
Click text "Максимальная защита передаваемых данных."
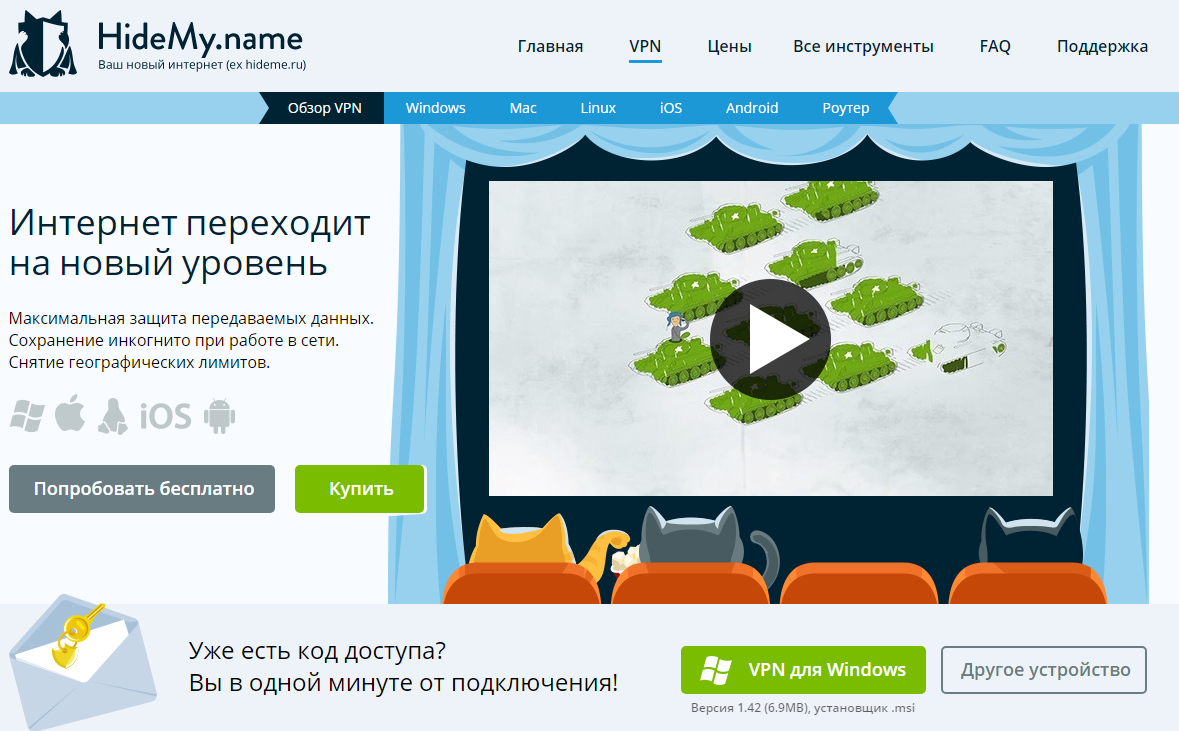[191, 319]
